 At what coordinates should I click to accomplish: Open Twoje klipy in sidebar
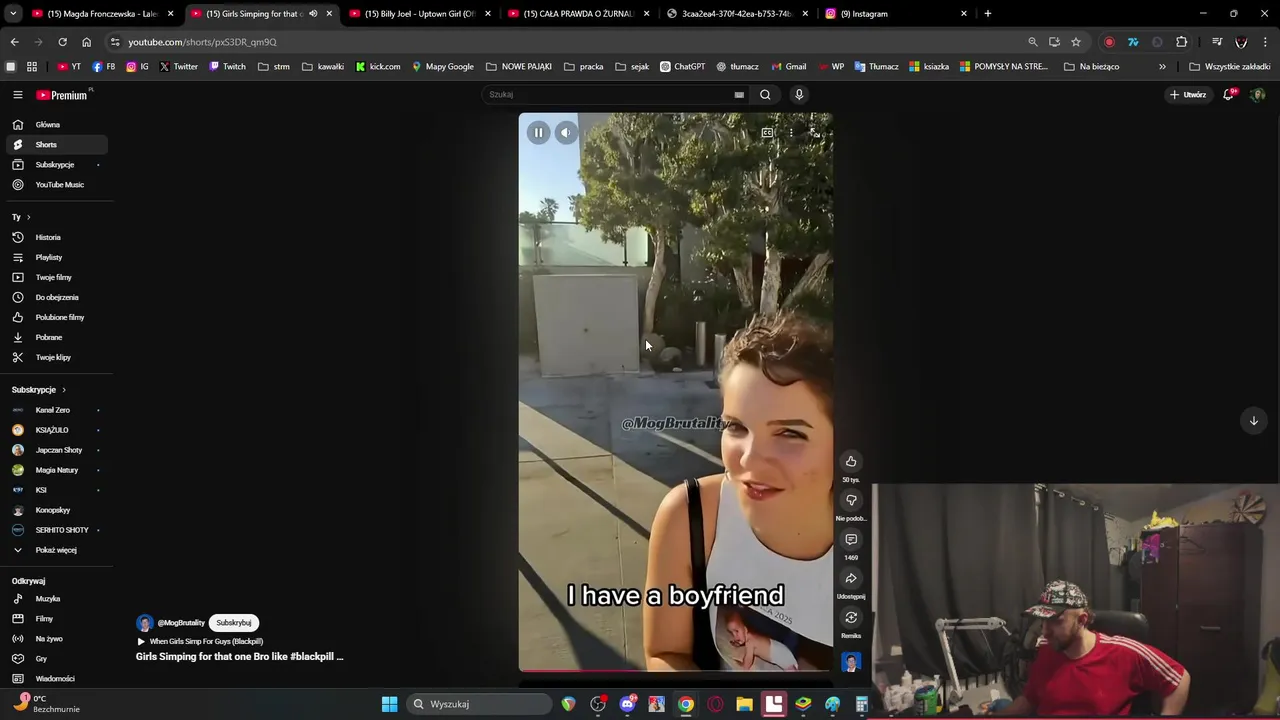pyautogui.click(x=56, y=357)
